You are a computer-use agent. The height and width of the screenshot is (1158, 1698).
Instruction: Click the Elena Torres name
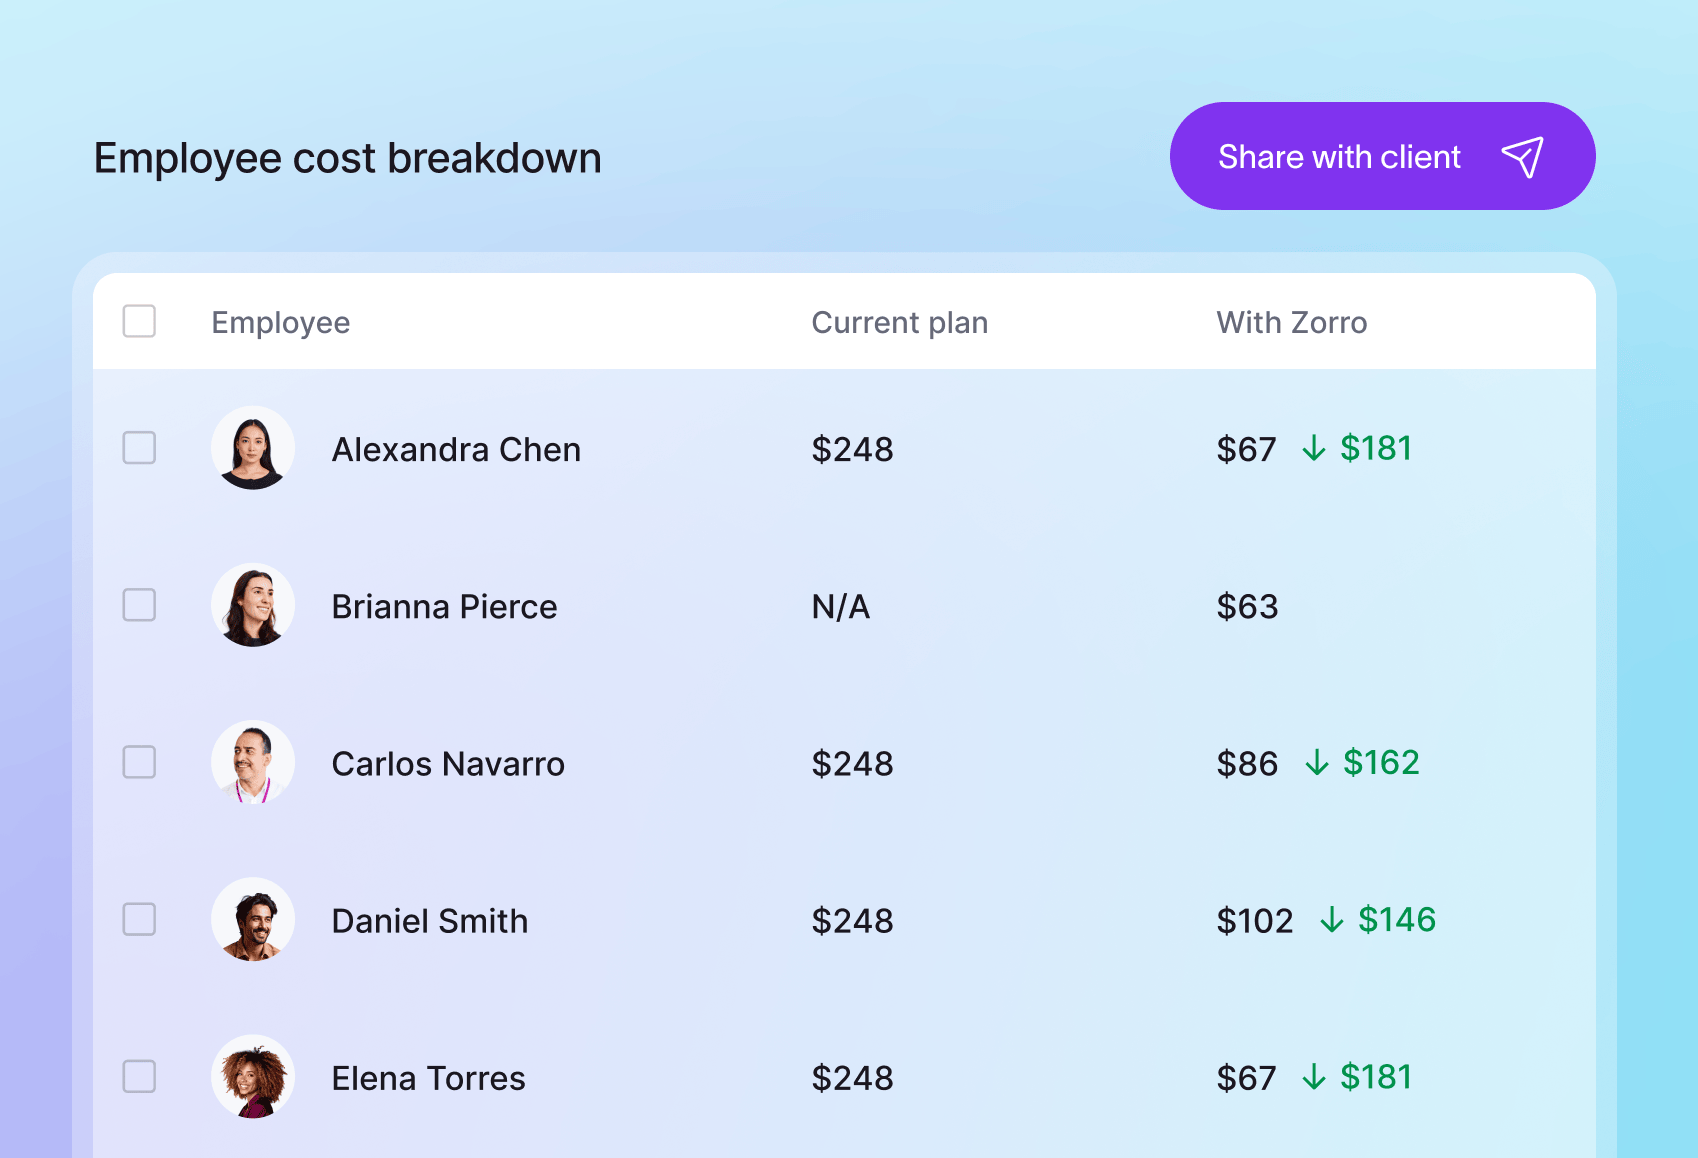click(429, 1078)
